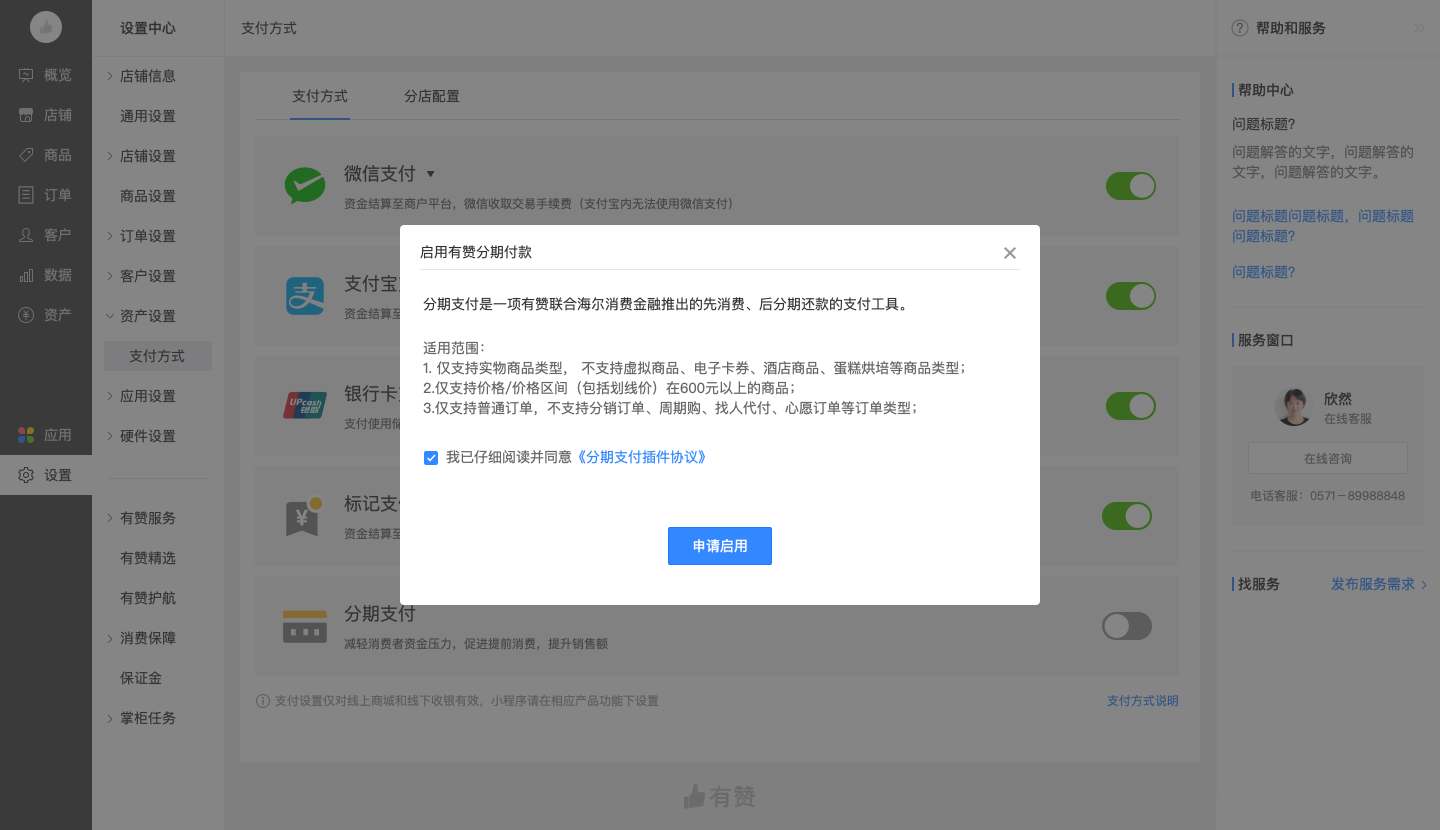Click the Alipay blue logo
Viewport: 1440px width, 830px height.
tap(305, 295)
